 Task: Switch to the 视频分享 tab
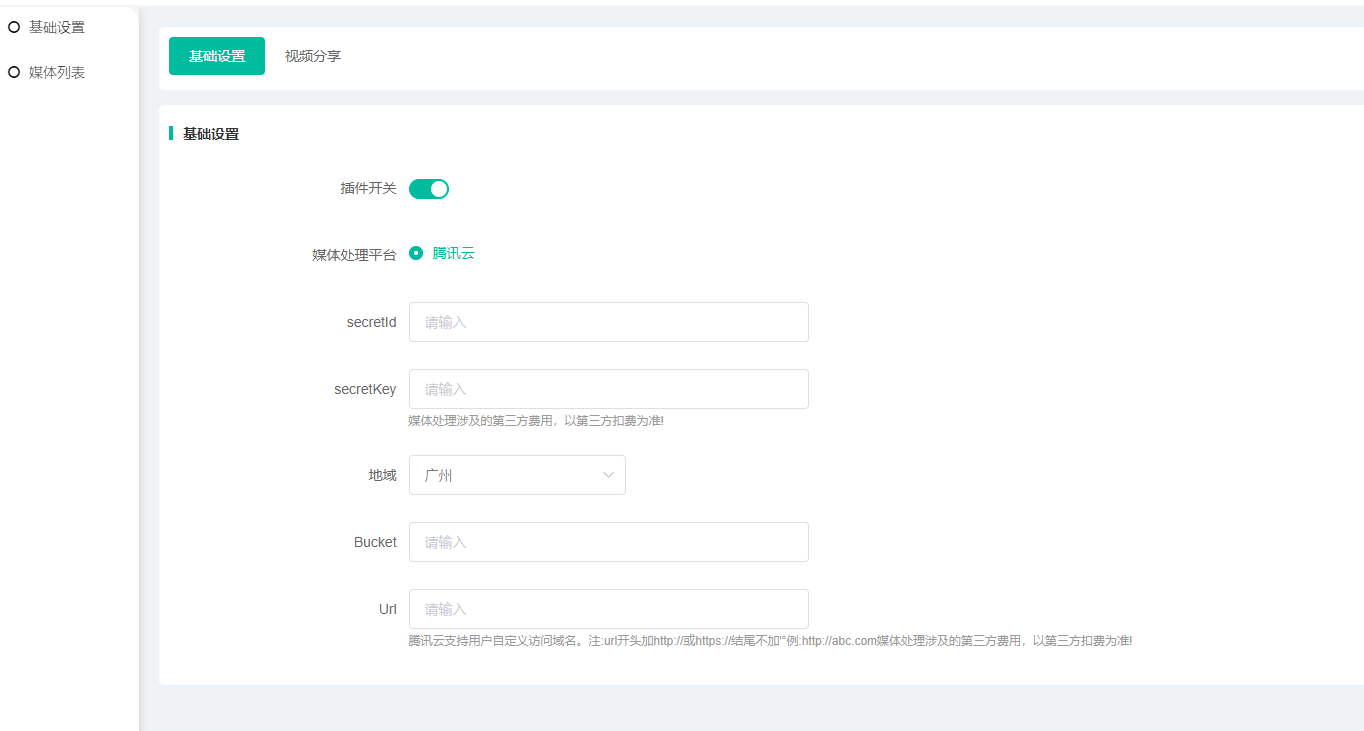click(313, 56)
